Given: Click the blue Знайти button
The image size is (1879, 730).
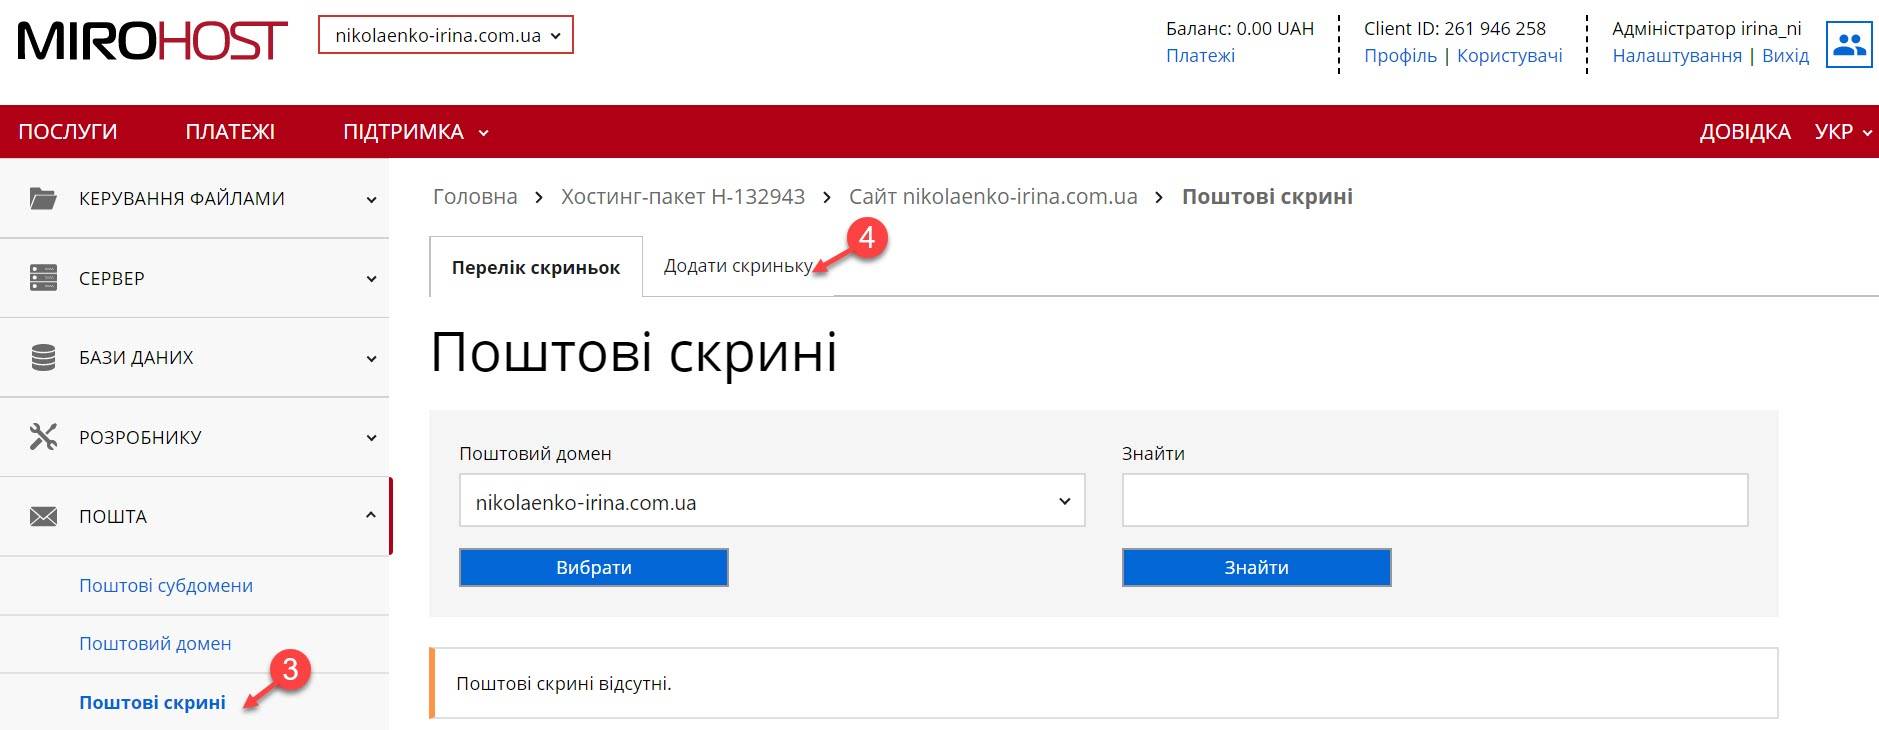Looking at the screenshot, I should click(1256, 567).
